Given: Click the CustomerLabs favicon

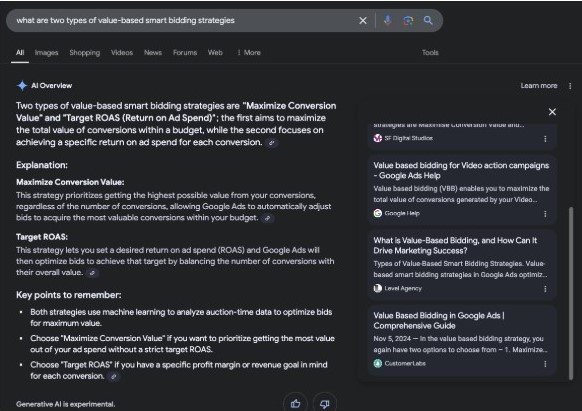Looking at the screenshot, I should click(377, 363).
